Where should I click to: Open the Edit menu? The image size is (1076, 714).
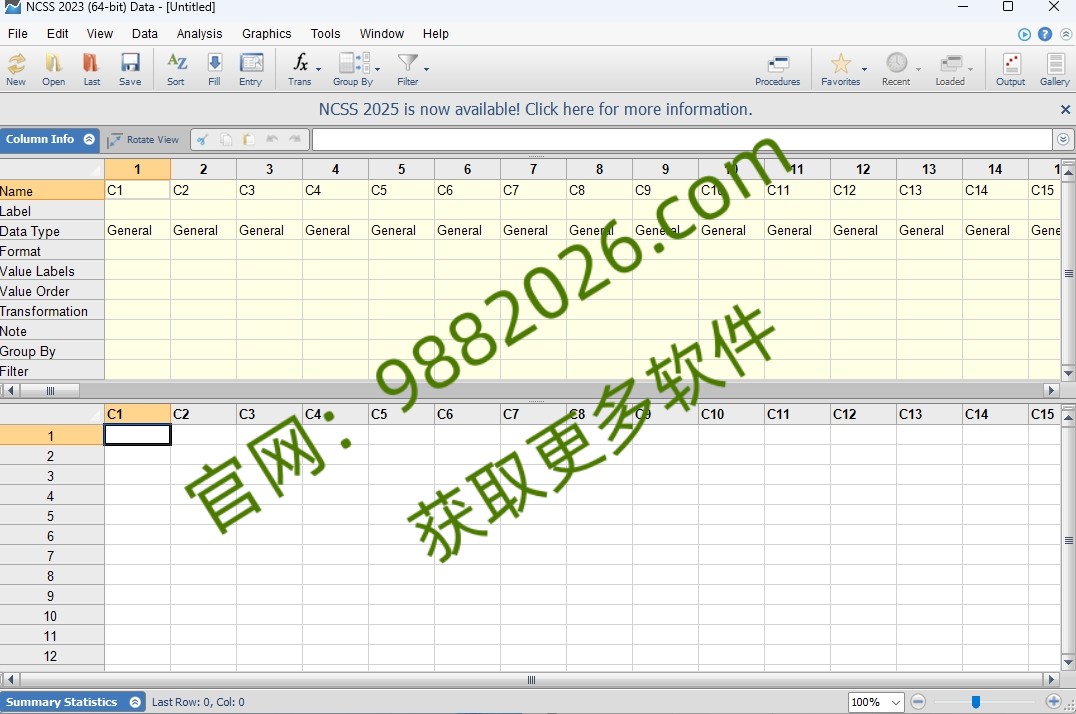click(x=58, y=34)
